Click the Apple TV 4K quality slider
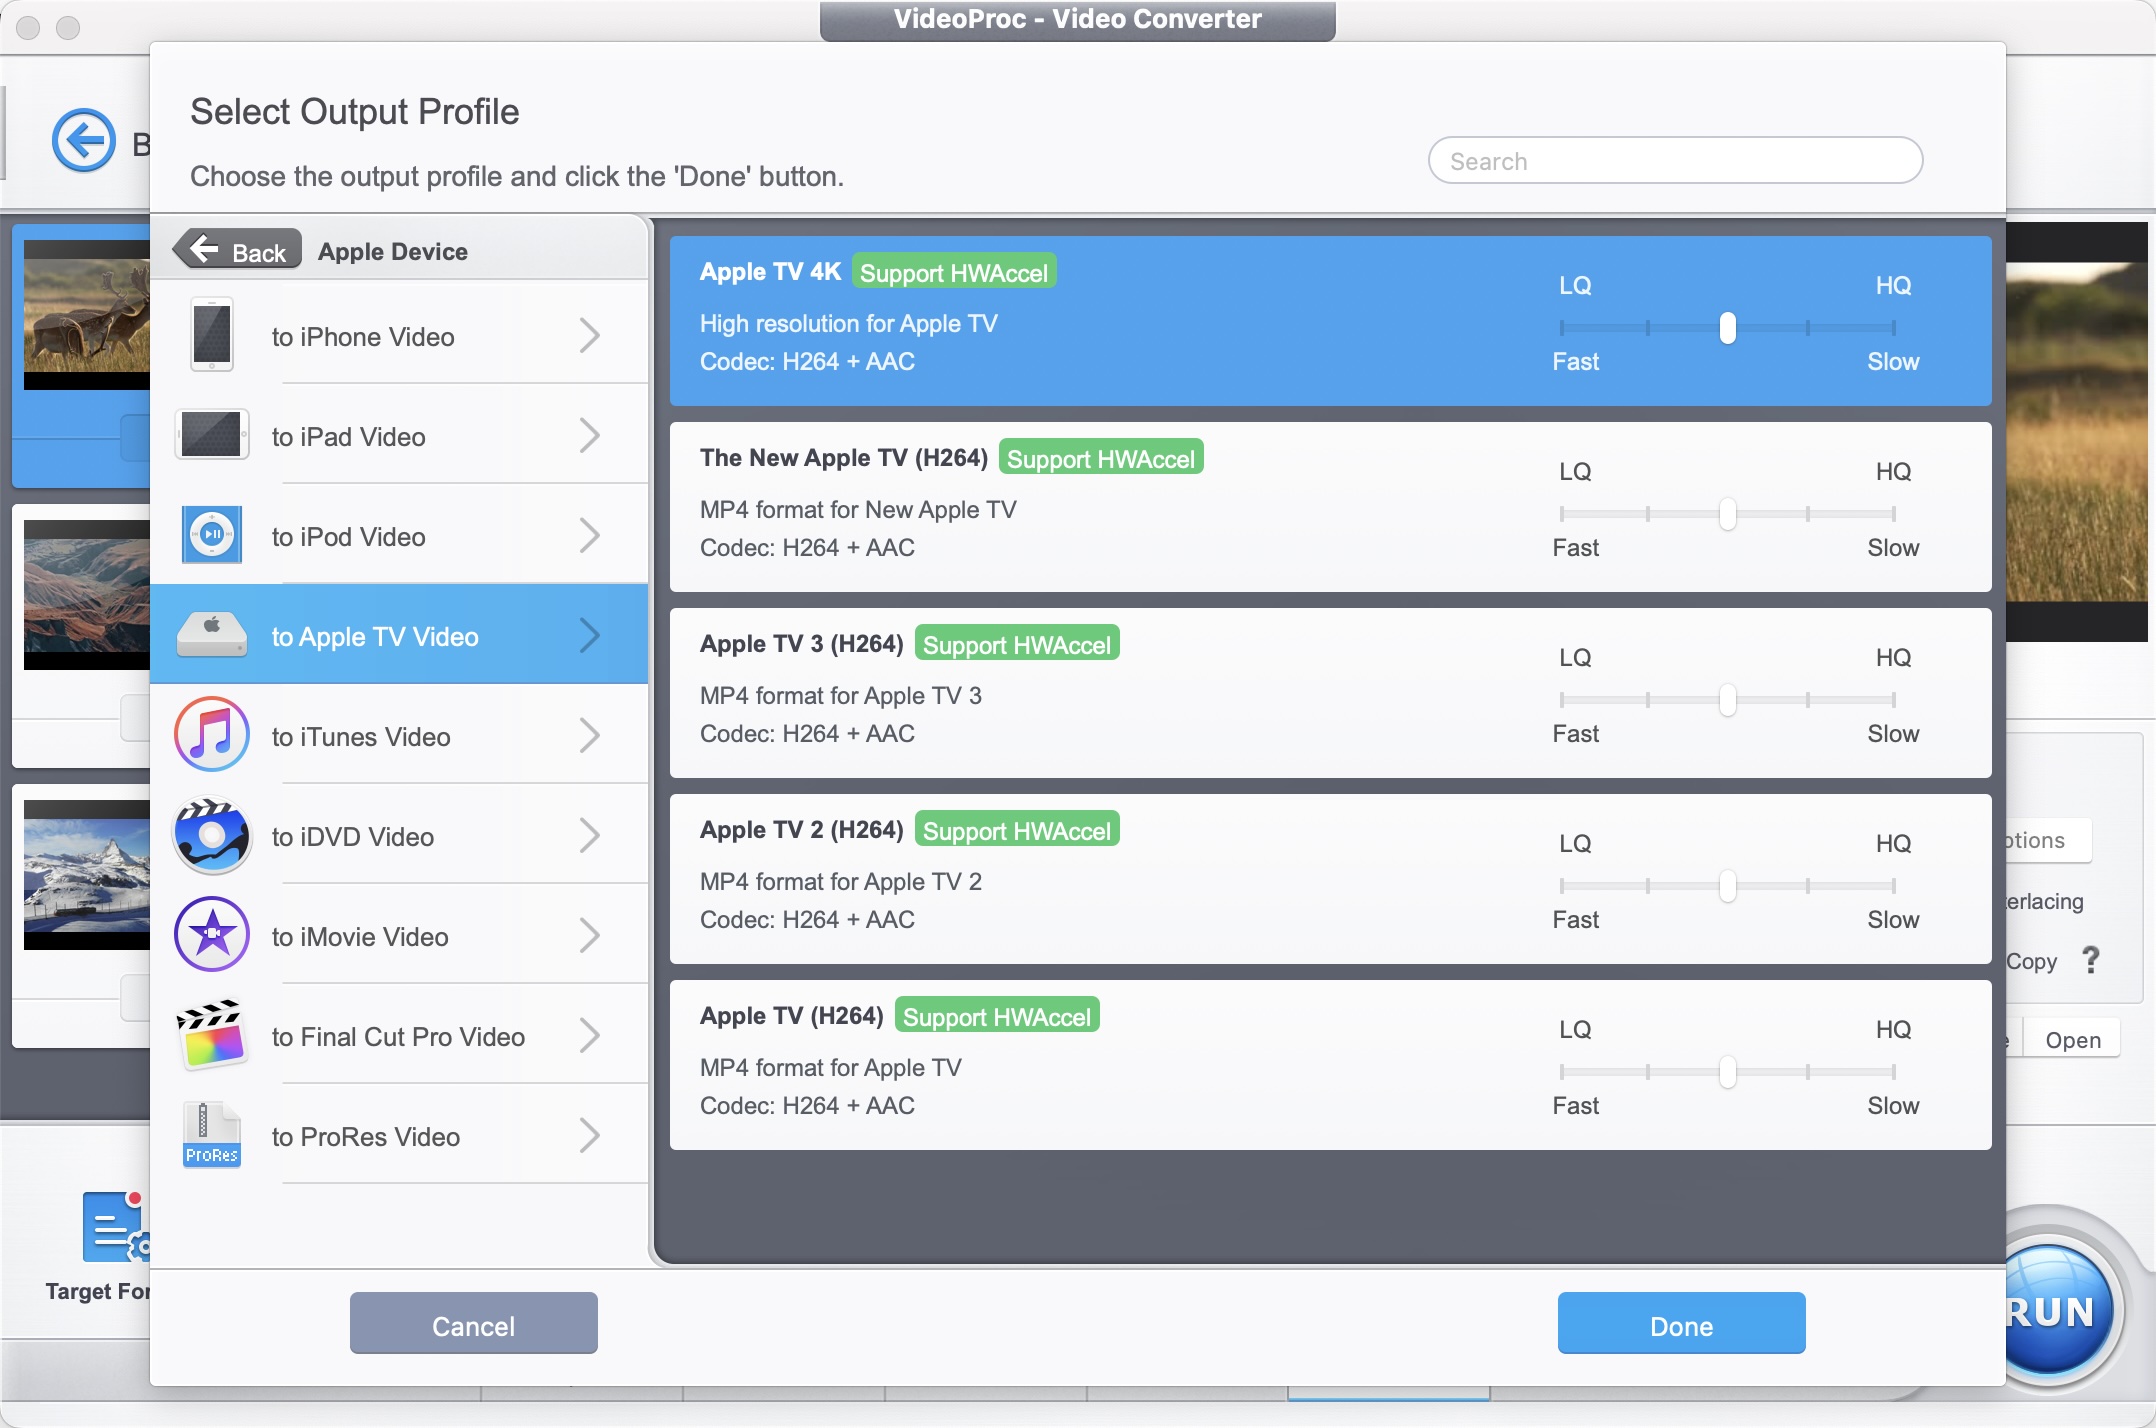Screen dimensions: 2156x1428 (x=1727, y=328)
